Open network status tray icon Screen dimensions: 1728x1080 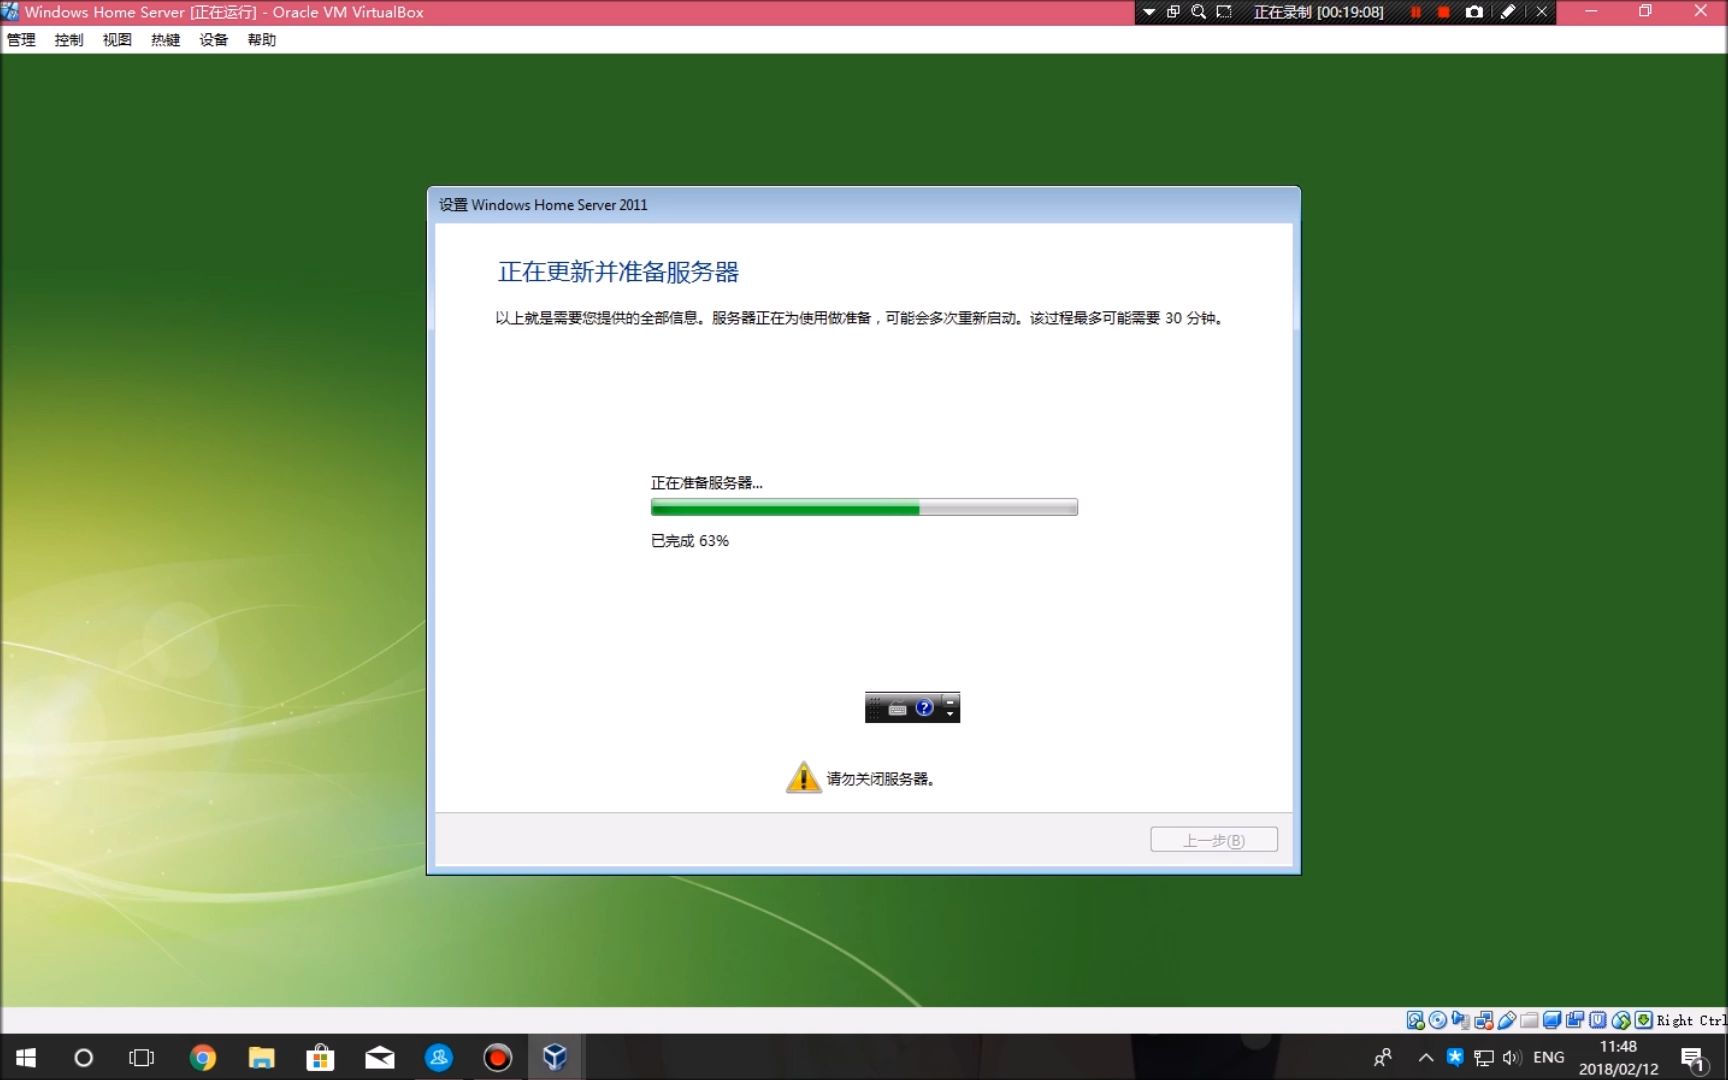(1484, 1057)
